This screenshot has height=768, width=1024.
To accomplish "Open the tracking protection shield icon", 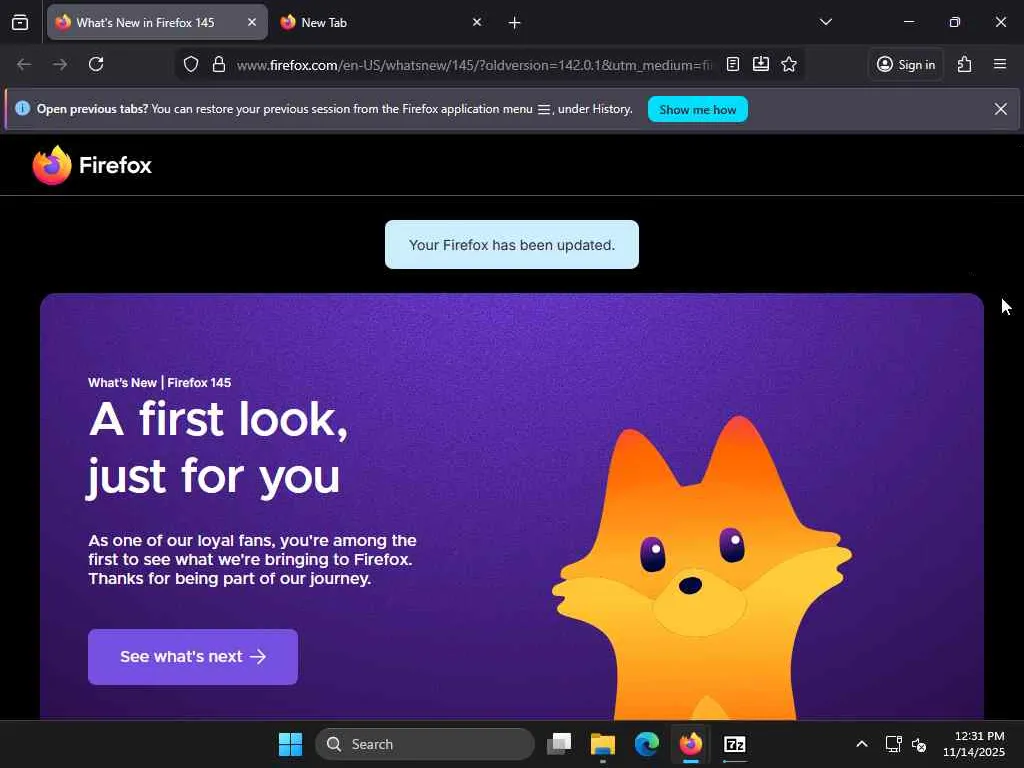I will click(x=191, y=65).
